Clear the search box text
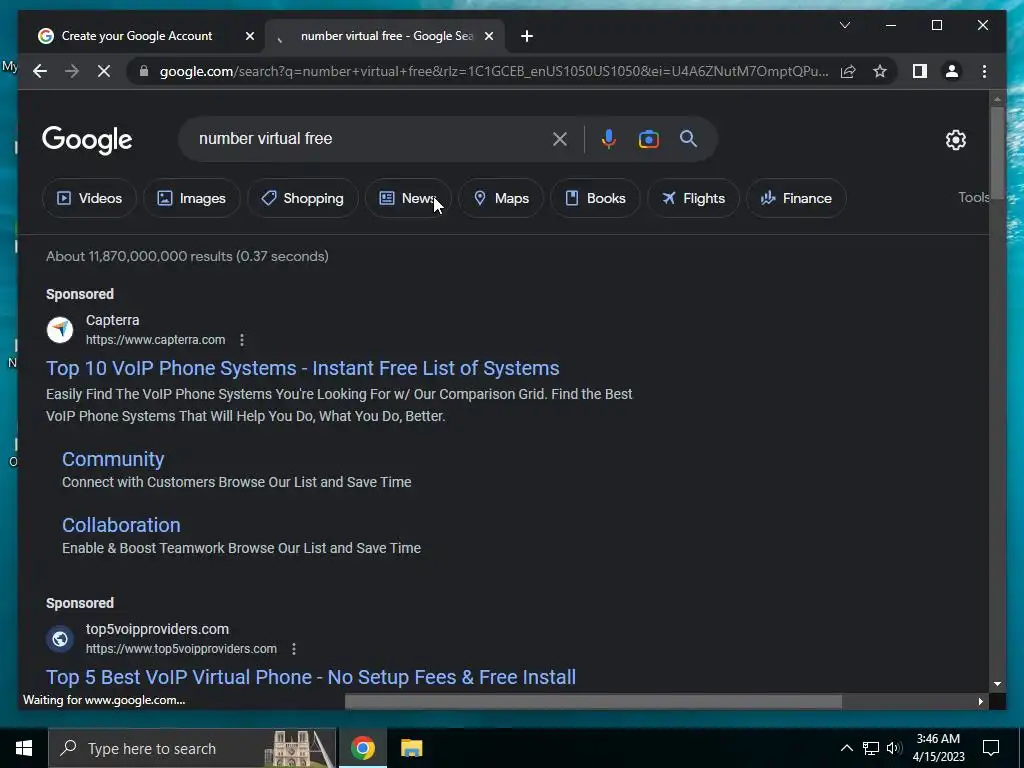 pos(560,138)
